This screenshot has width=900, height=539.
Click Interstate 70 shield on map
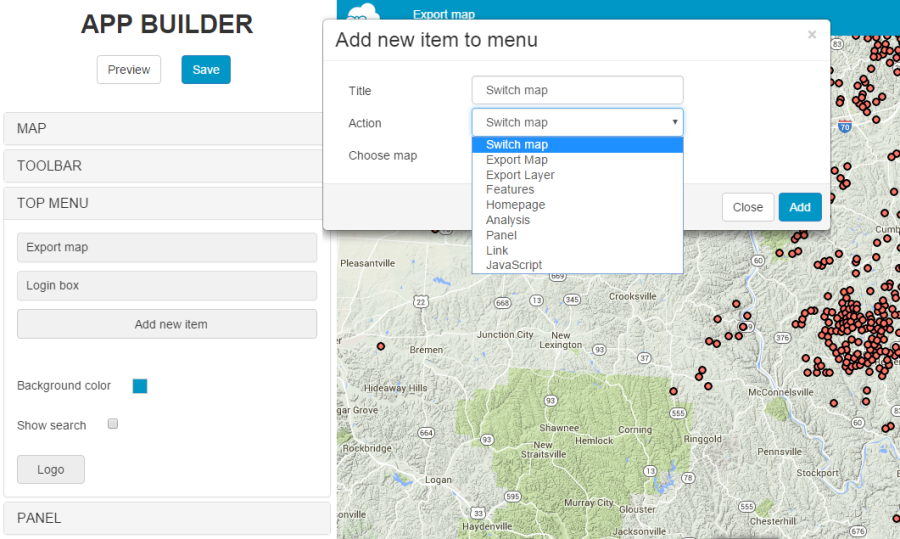(844, 126)
